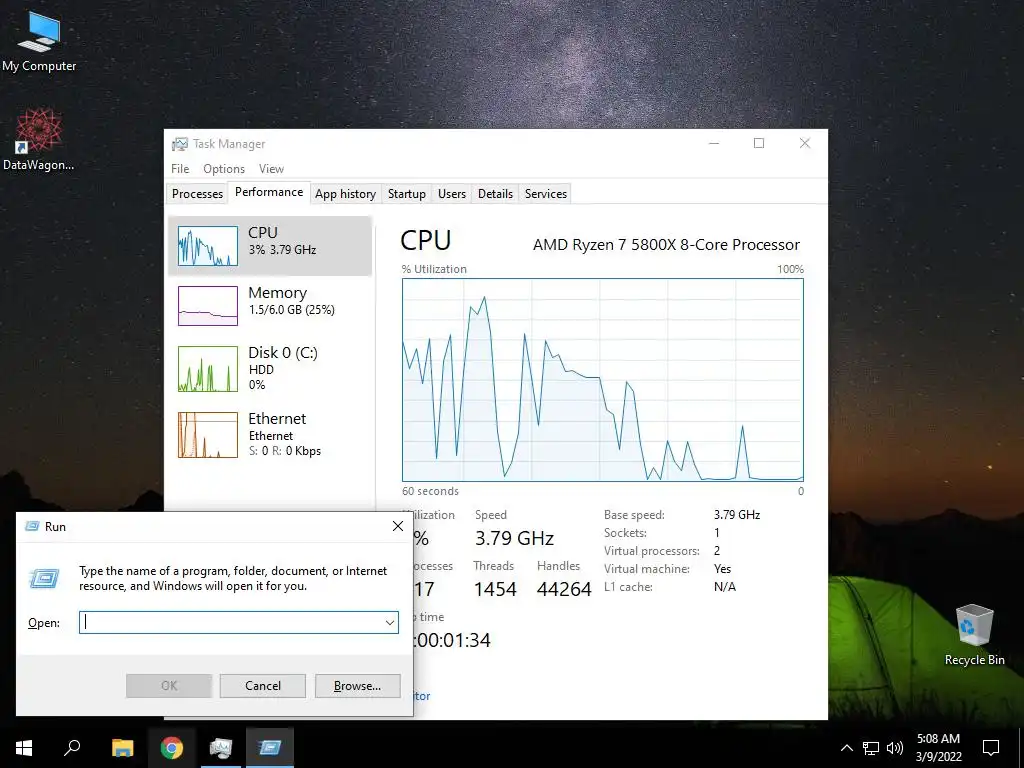
Task: Minimize the Task Manager window
Action: click(x=714, y=144)
